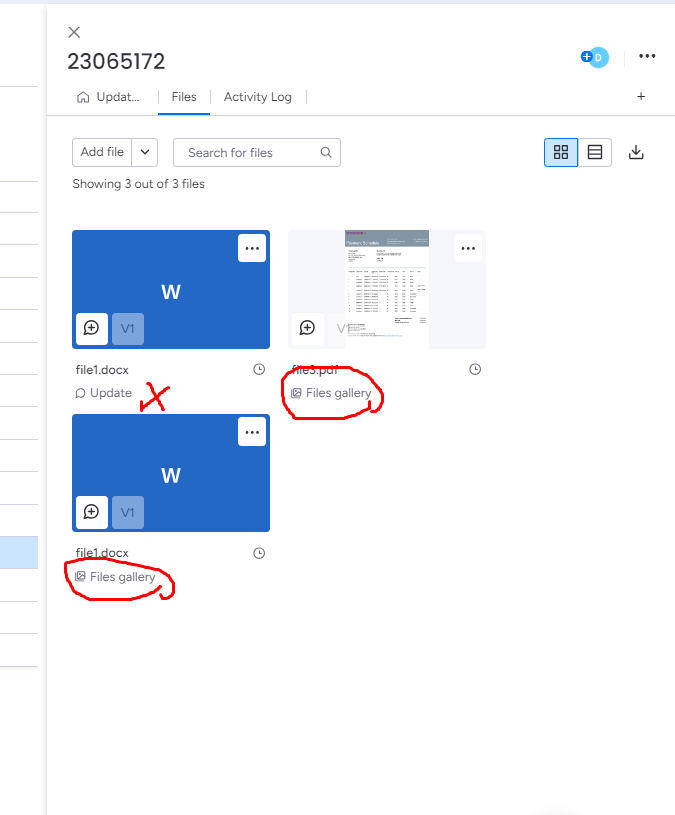
Task: Open more options on first file1.docx
Action: click(x=252, y=248)
